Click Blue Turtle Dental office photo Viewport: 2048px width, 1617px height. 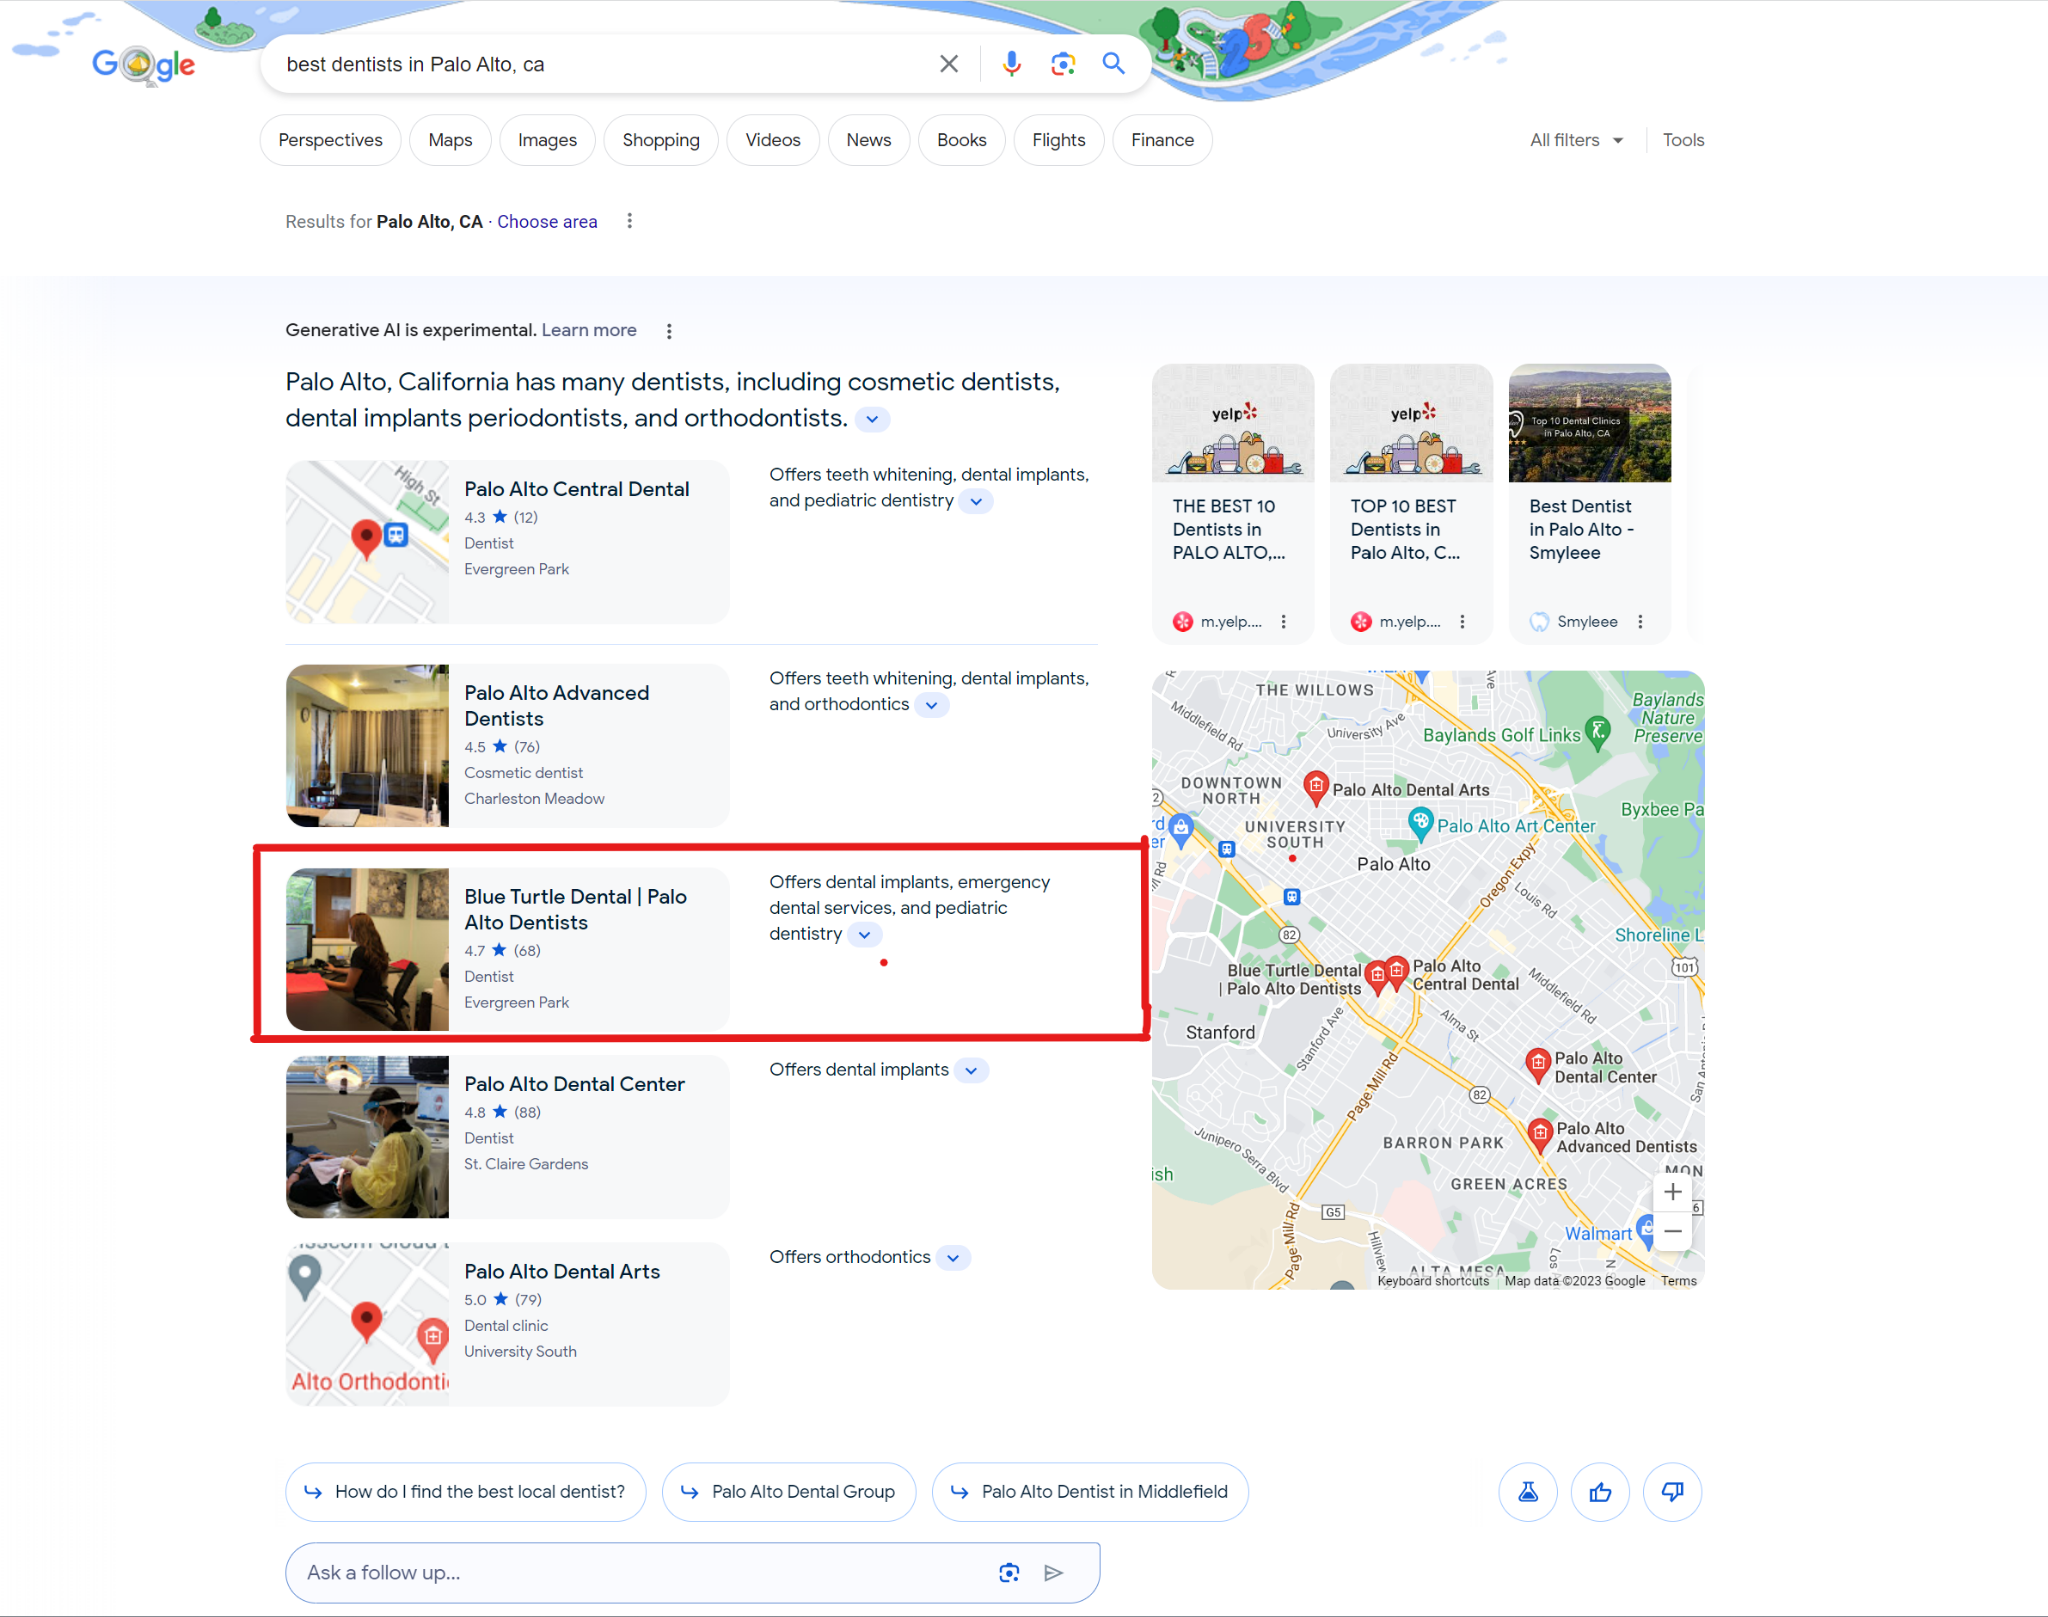tap(367, 950)
